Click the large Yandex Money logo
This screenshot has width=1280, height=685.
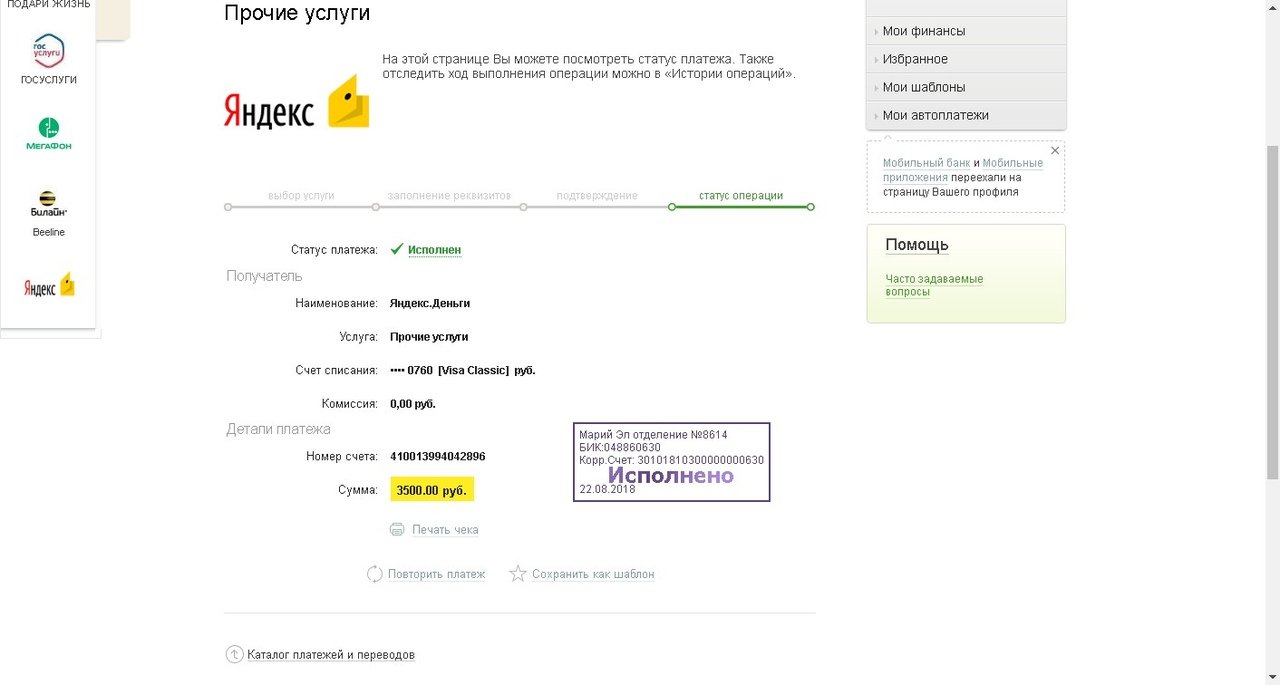[x=296, y=104]
